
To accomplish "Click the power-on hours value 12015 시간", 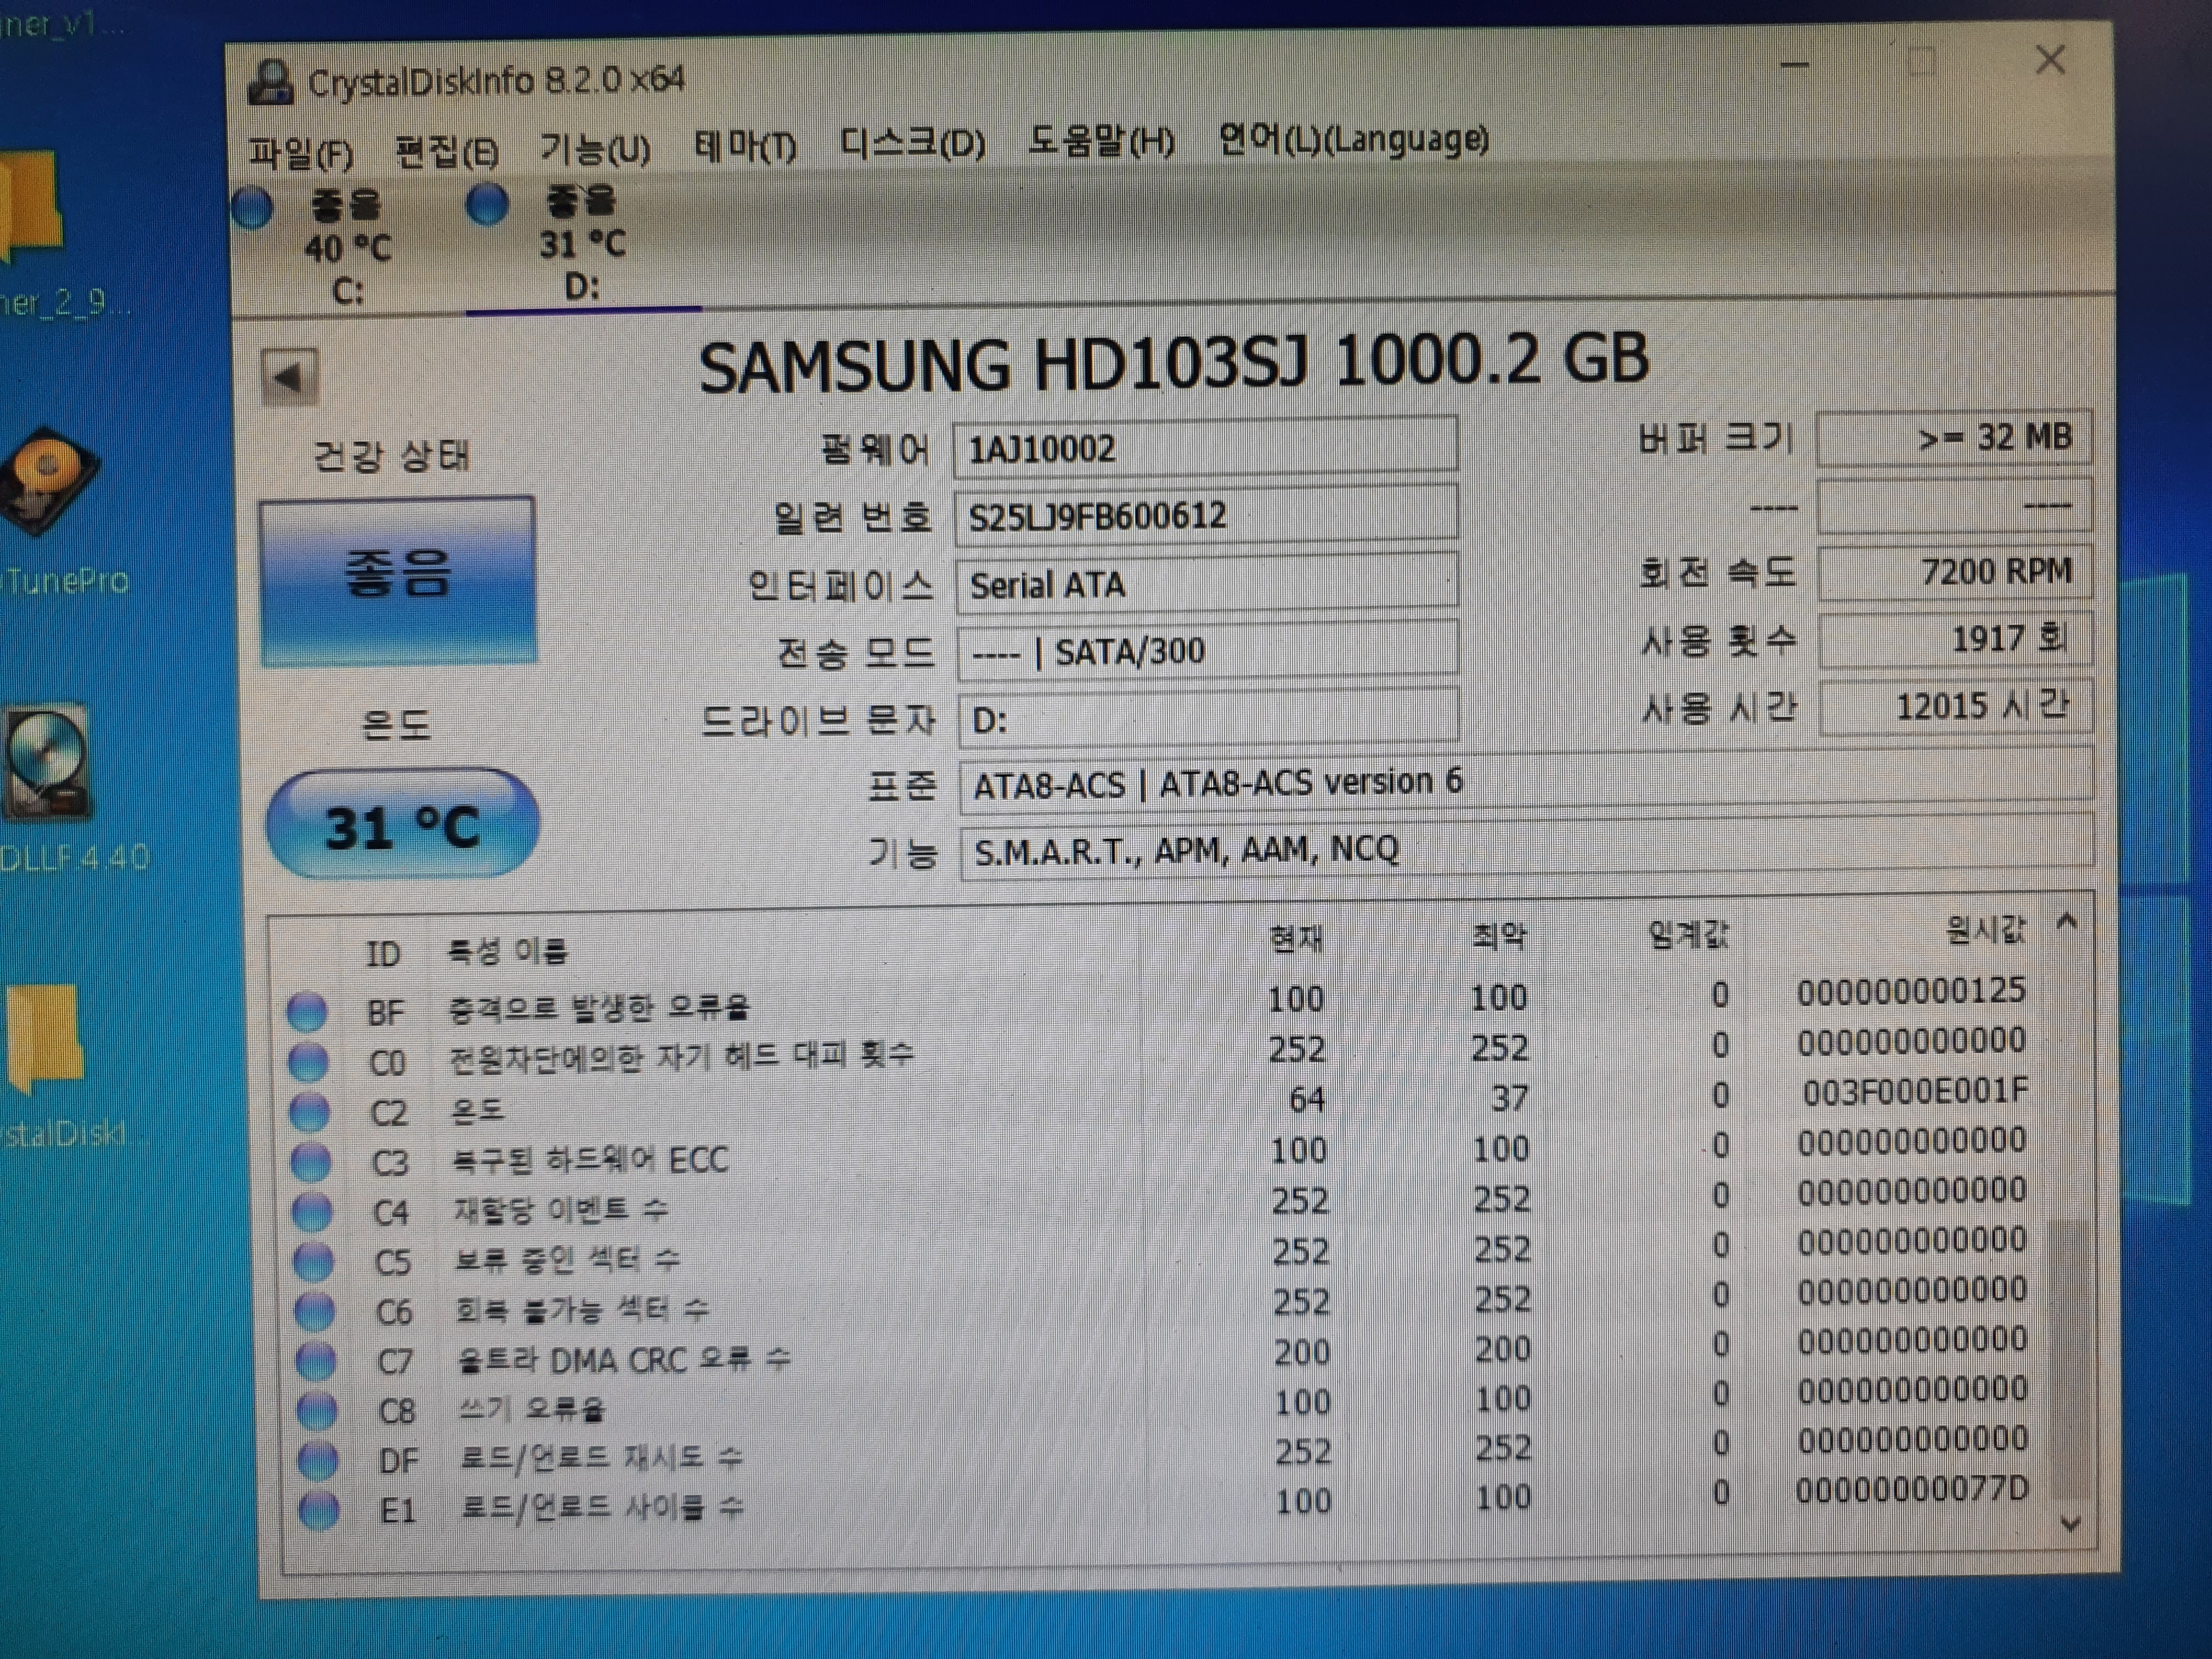I will click(x=1957, y=706).
